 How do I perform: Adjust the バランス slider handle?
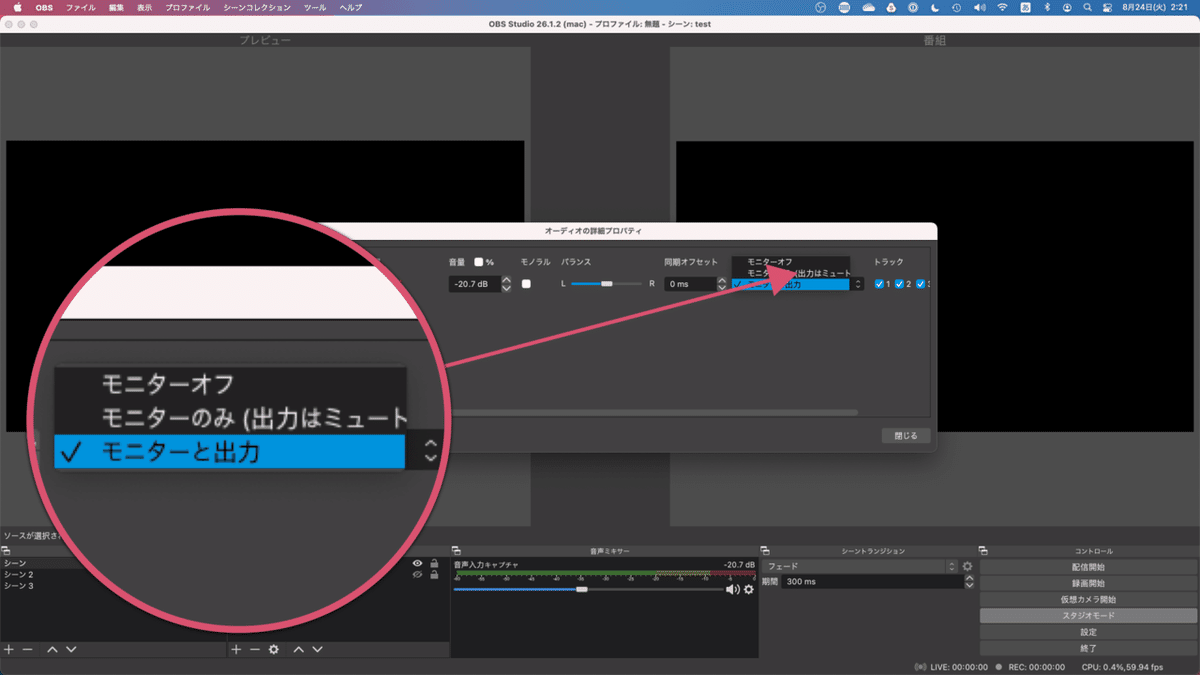coord(606,284)
